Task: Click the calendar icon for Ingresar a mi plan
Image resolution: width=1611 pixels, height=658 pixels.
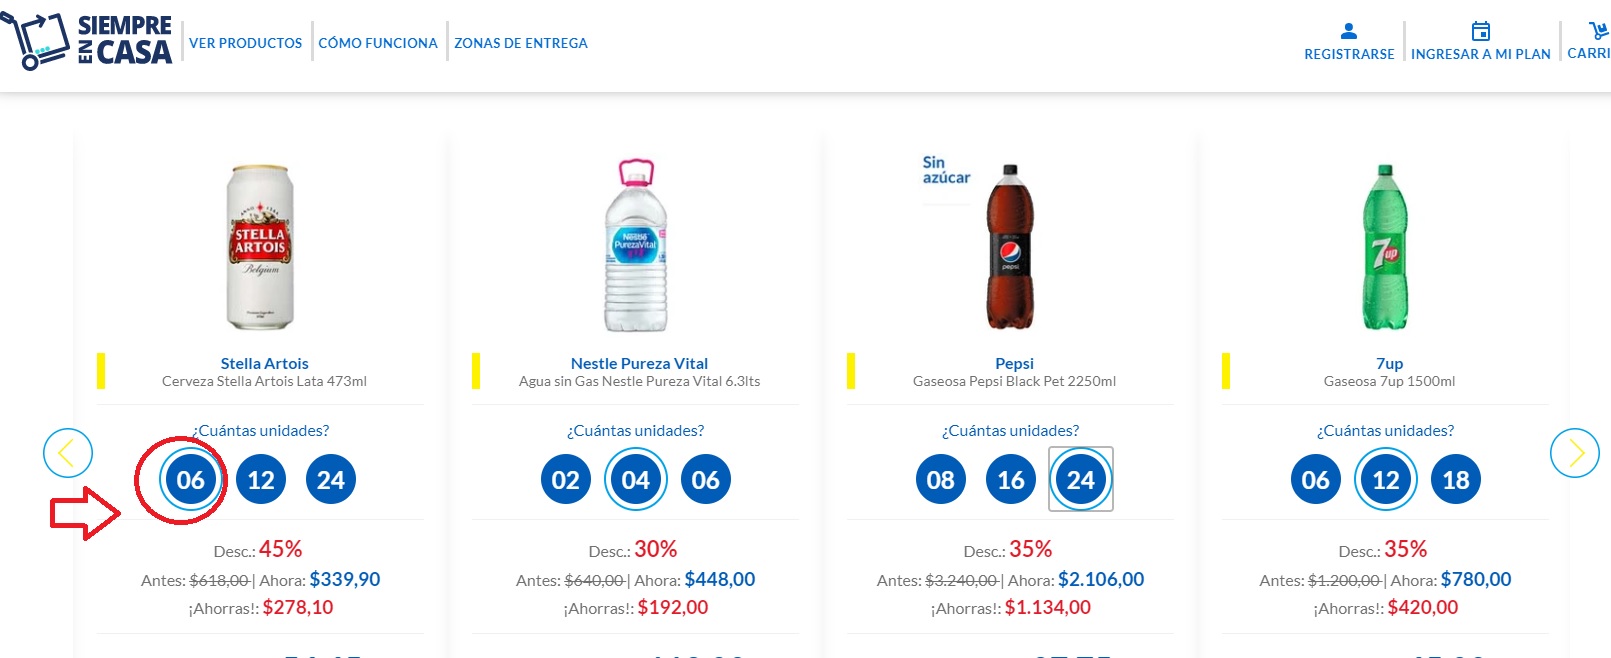Action: click(1480, 32)
